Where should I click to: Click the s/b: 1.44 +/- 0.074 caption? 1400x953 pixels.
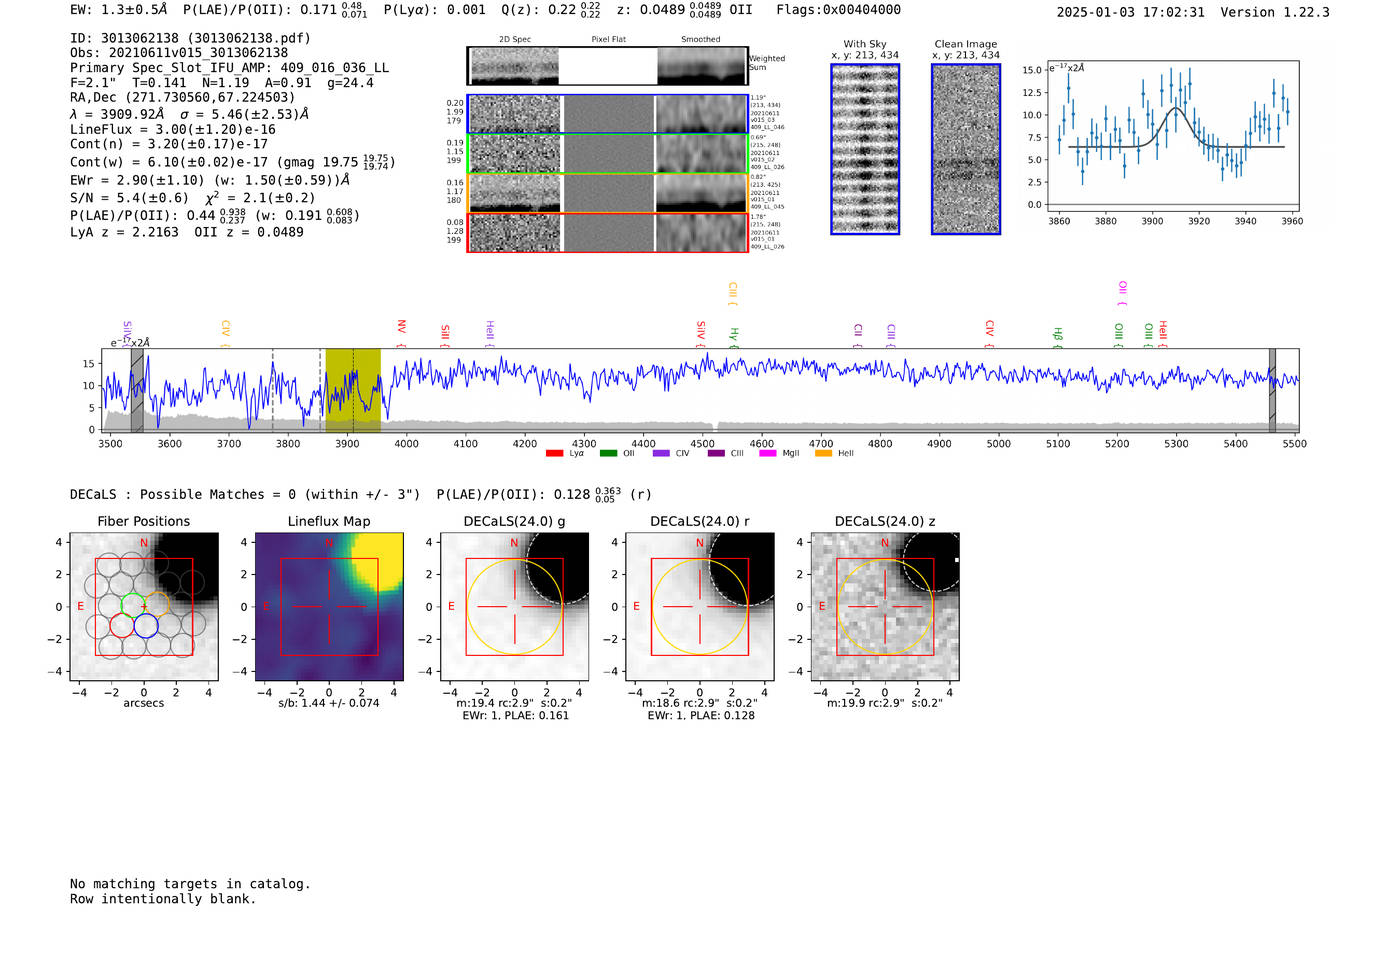click(329, 703)
